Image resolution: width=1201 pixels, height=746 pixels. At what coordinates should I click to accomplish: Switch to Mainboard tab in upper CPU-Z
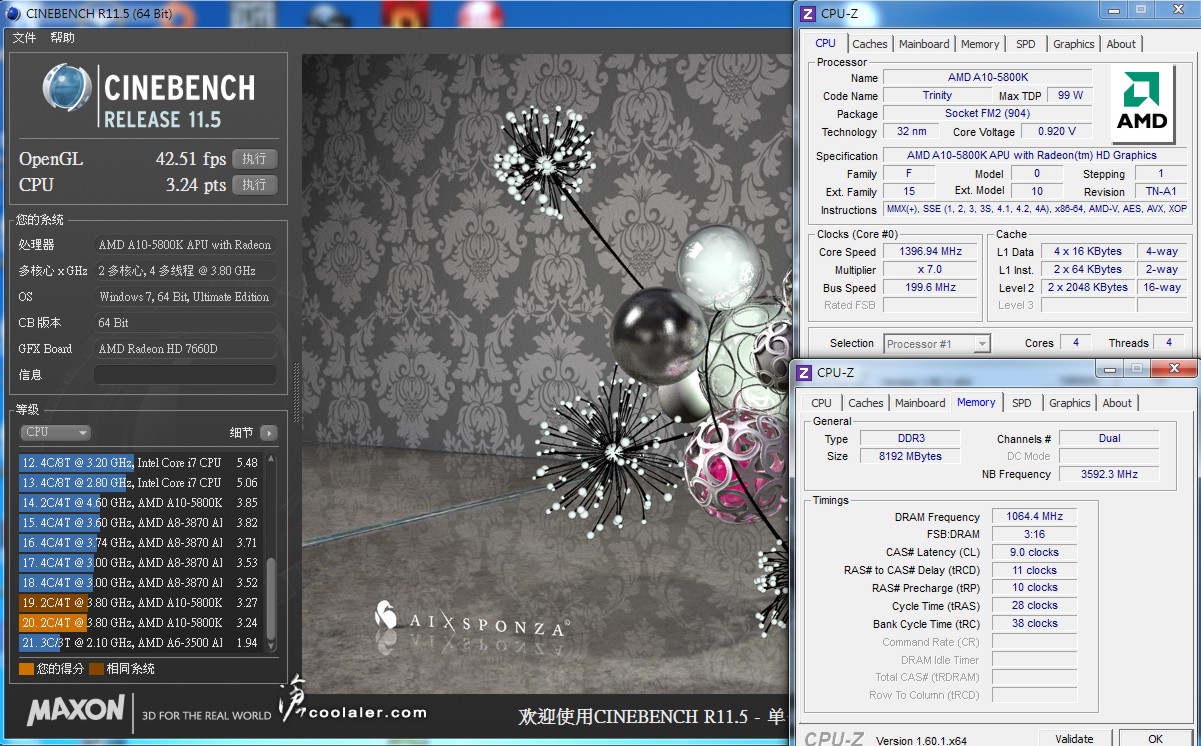923,44
